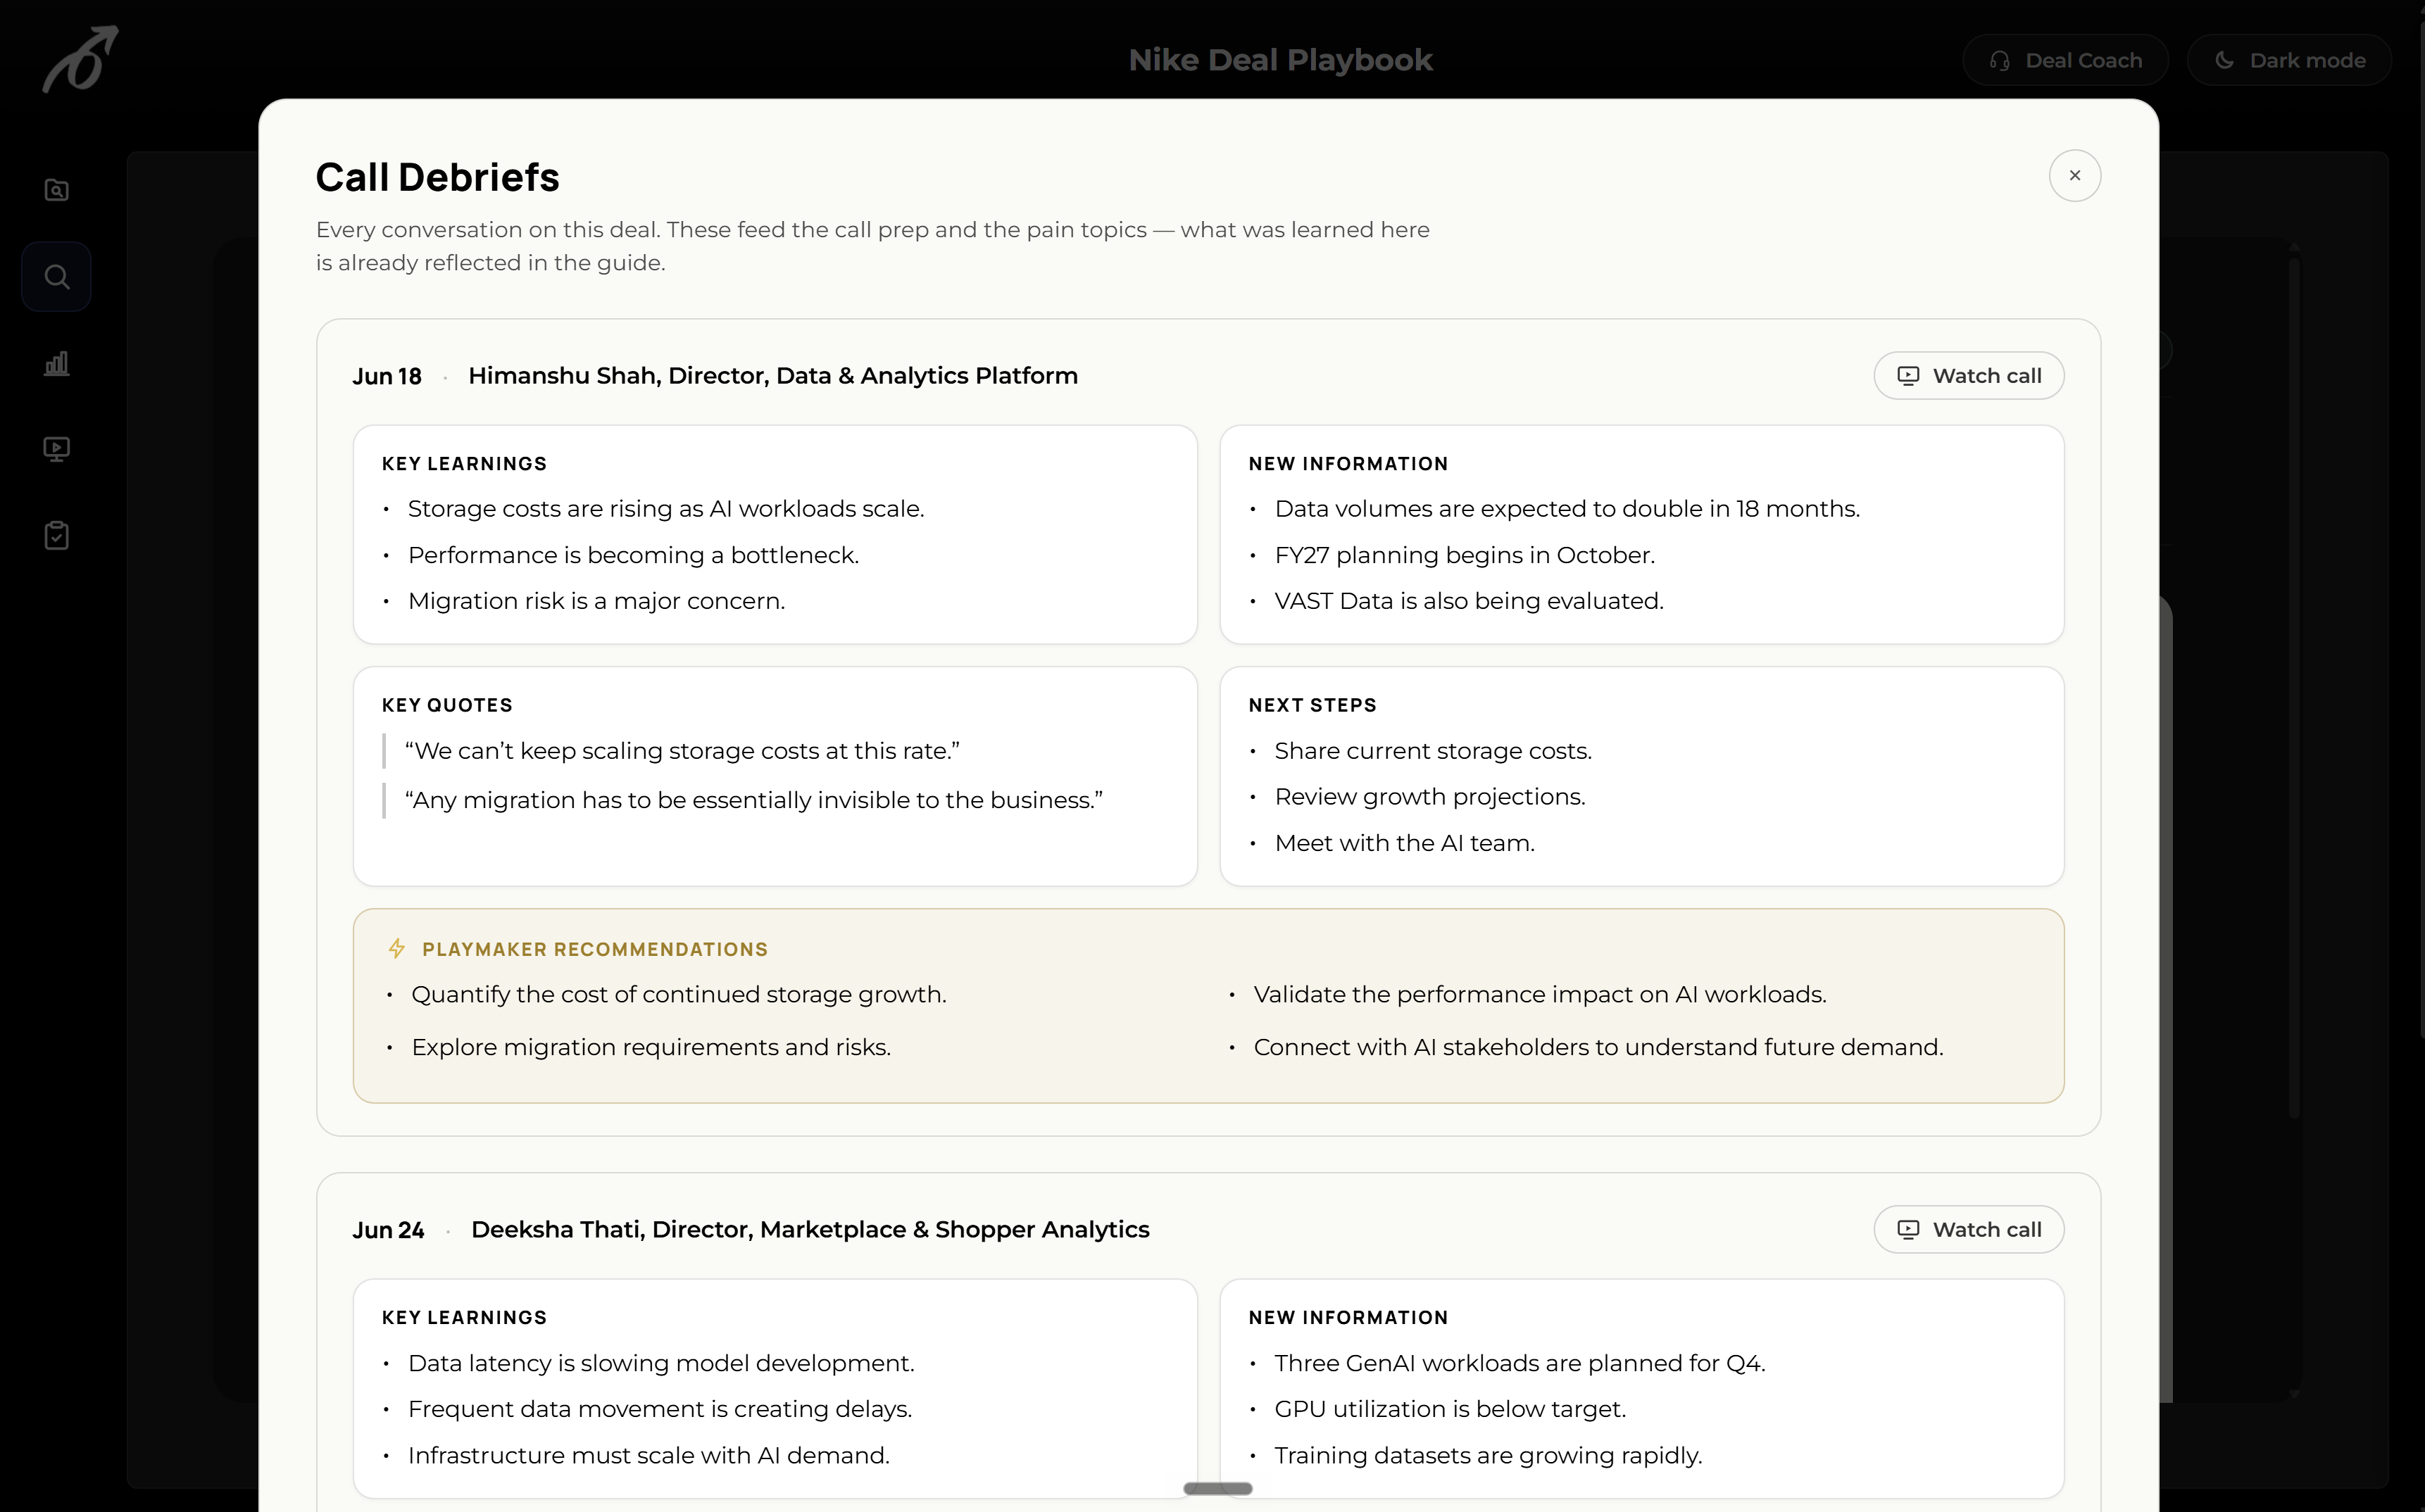
Task: Click quote 'Any migration has to be essentially invisible'
Action: [753, 800]
